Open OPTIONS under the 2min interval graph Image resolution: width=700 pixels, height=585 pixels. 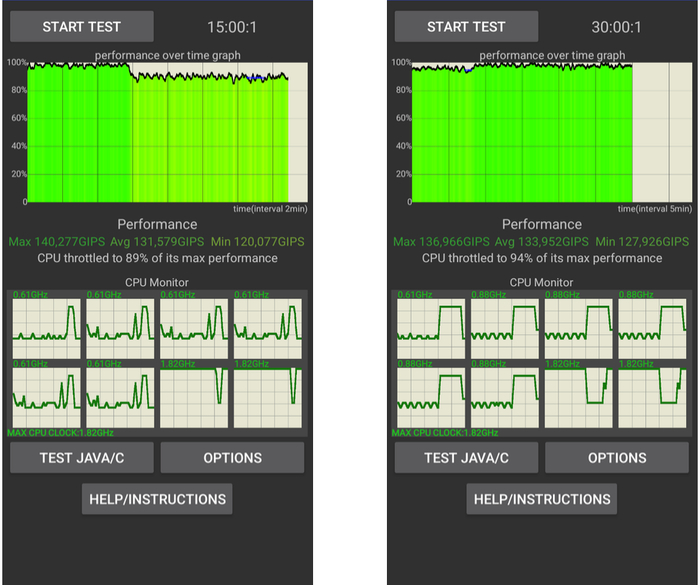232,458
